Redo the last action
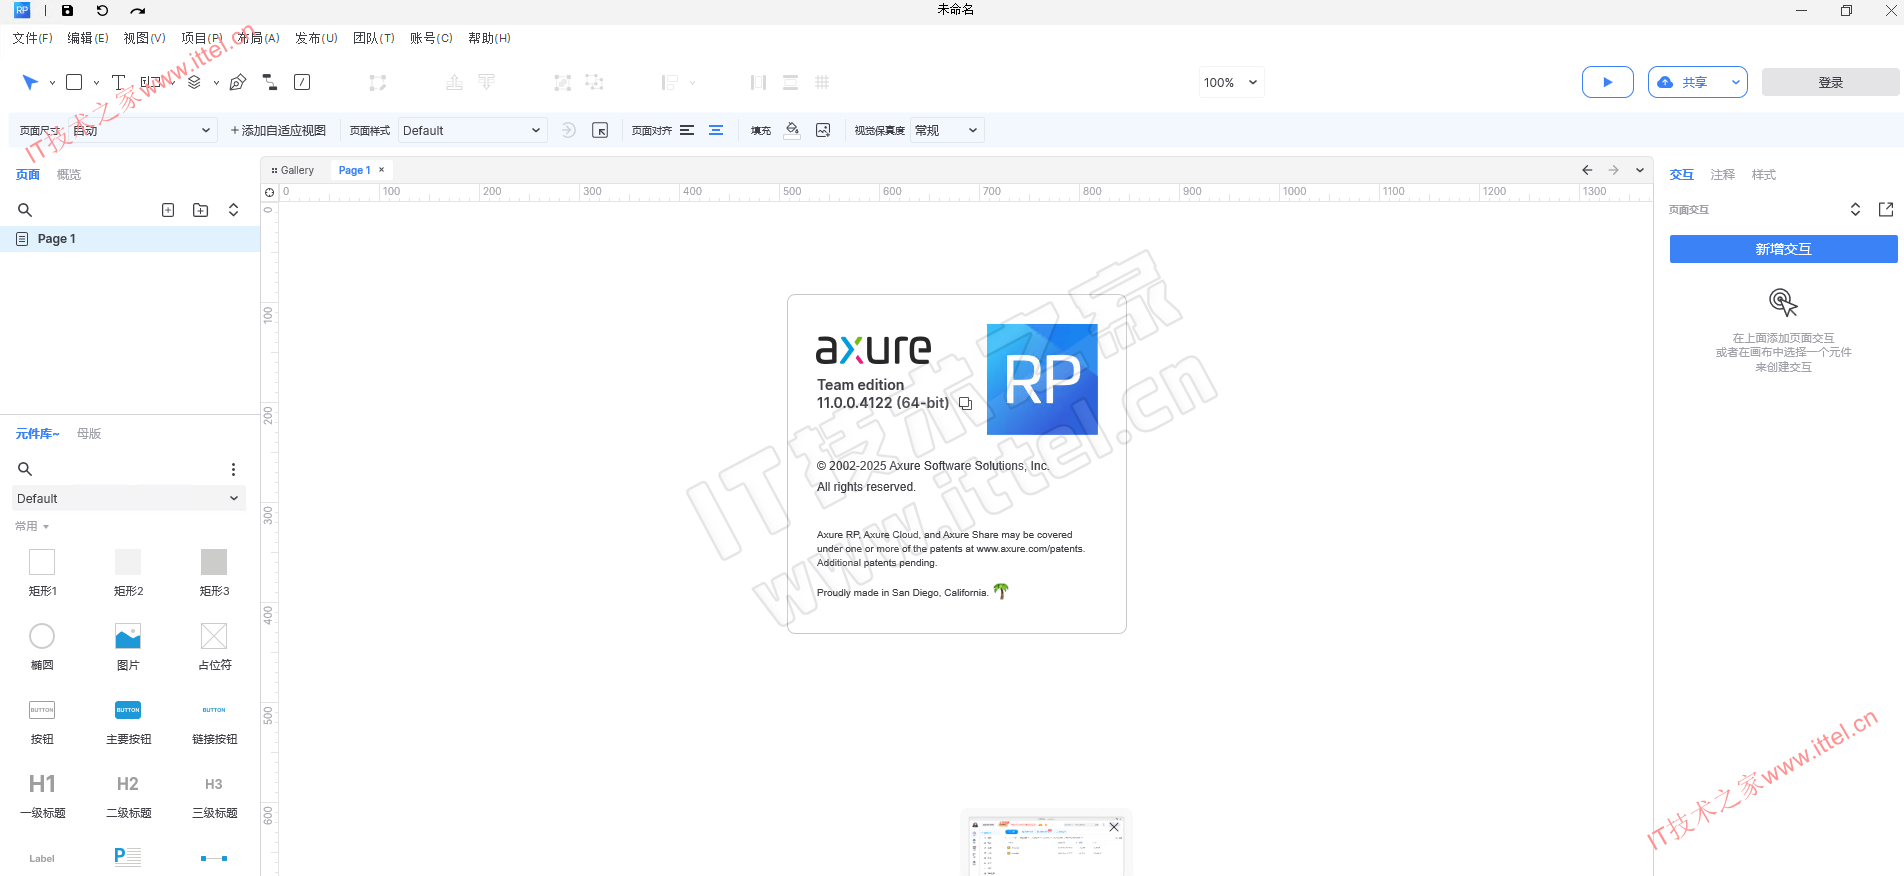This screenshot has width=1904, height=876. coord(137,10)
